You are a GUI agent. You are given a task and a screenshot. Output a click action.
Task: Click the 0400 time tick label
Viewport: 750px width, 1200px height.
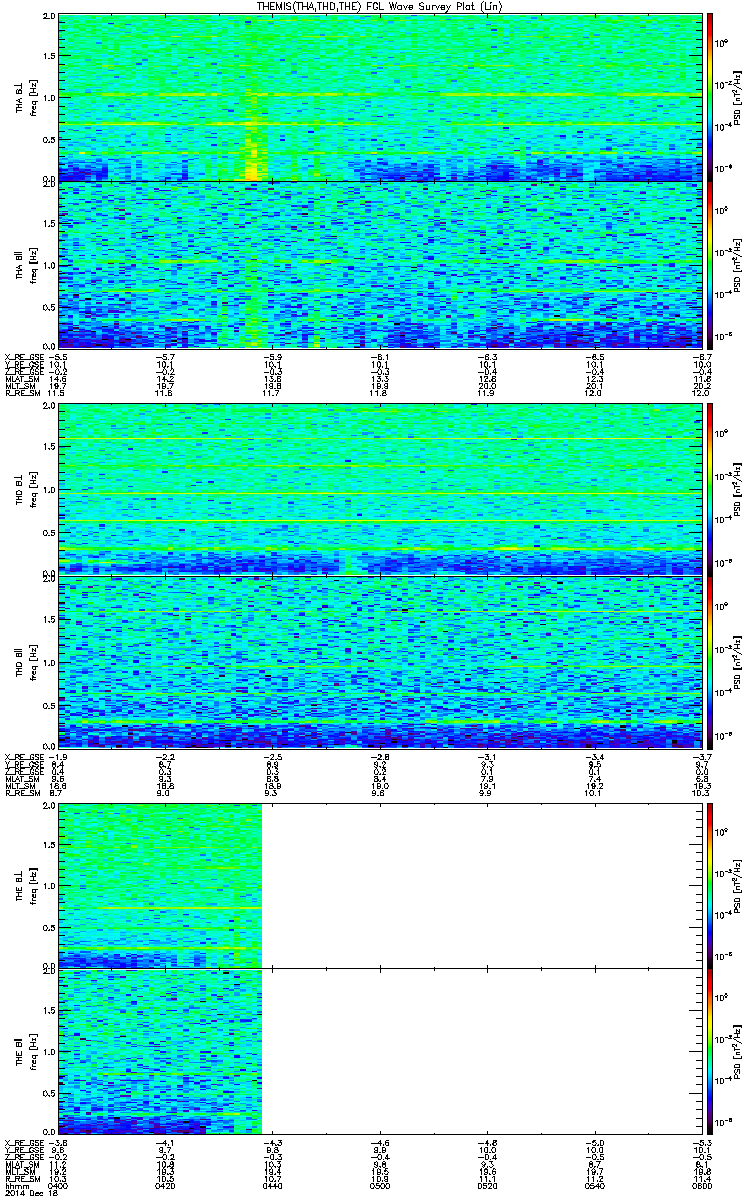(58, 1186)
